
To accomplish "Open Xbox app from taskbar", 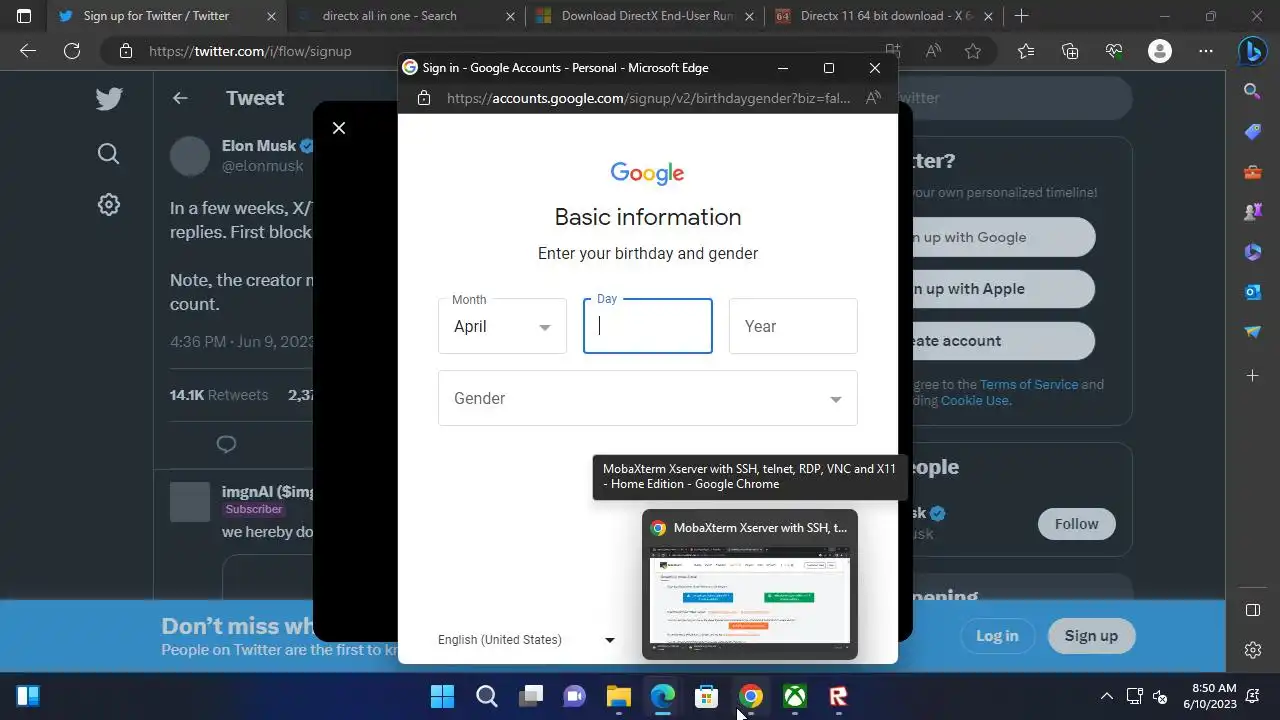I will click(x=795, y=696).
